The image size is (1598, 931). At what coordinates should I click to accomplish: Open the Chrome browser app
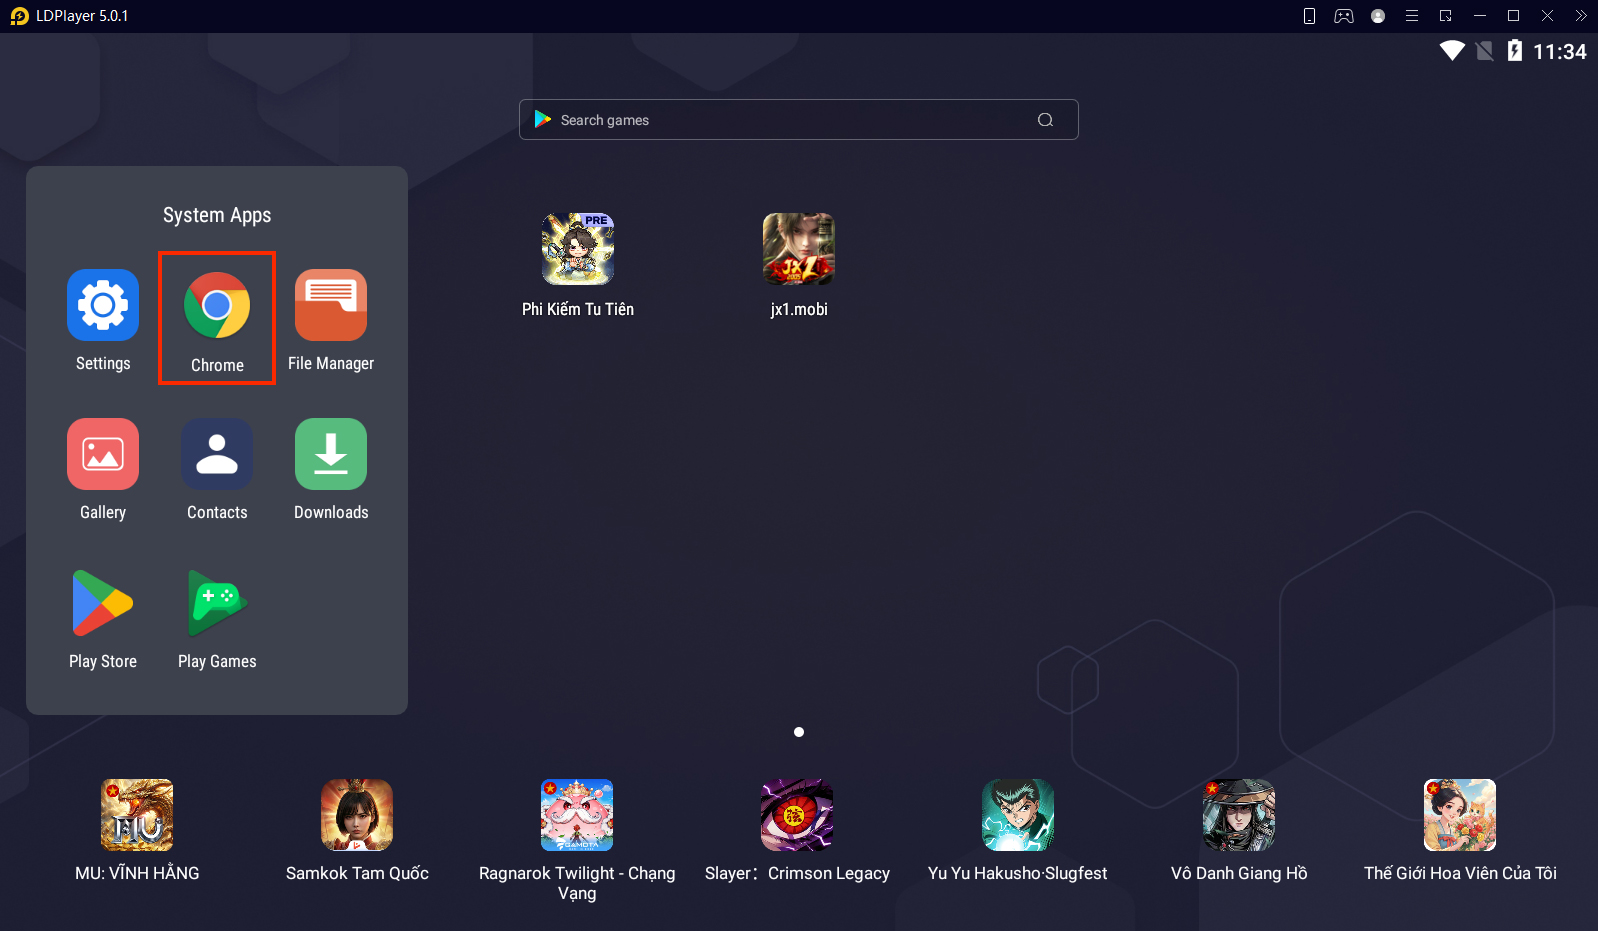coord(217,307)
